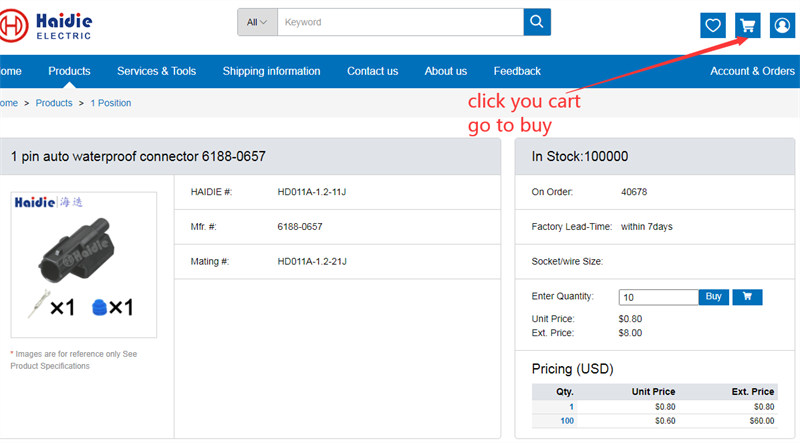Click the connector product image
The width and height of the screenshot is (800, 443).
tap(84, 264)
